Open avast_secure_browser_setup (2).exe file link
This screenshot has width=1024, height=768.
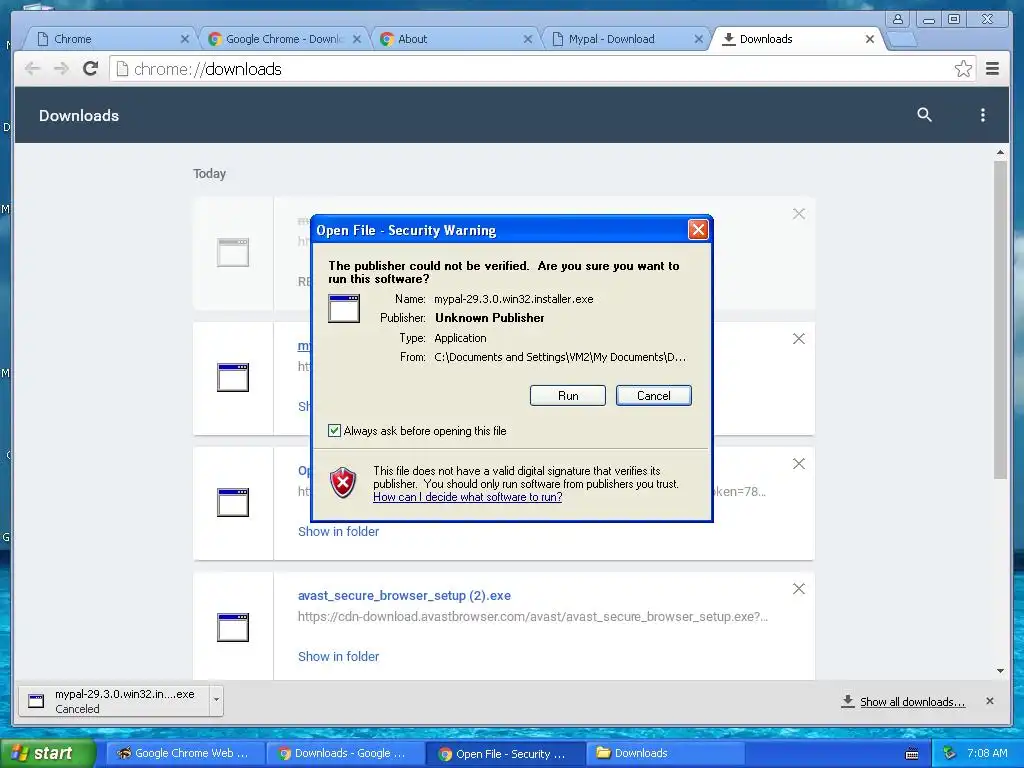point(404,596)
